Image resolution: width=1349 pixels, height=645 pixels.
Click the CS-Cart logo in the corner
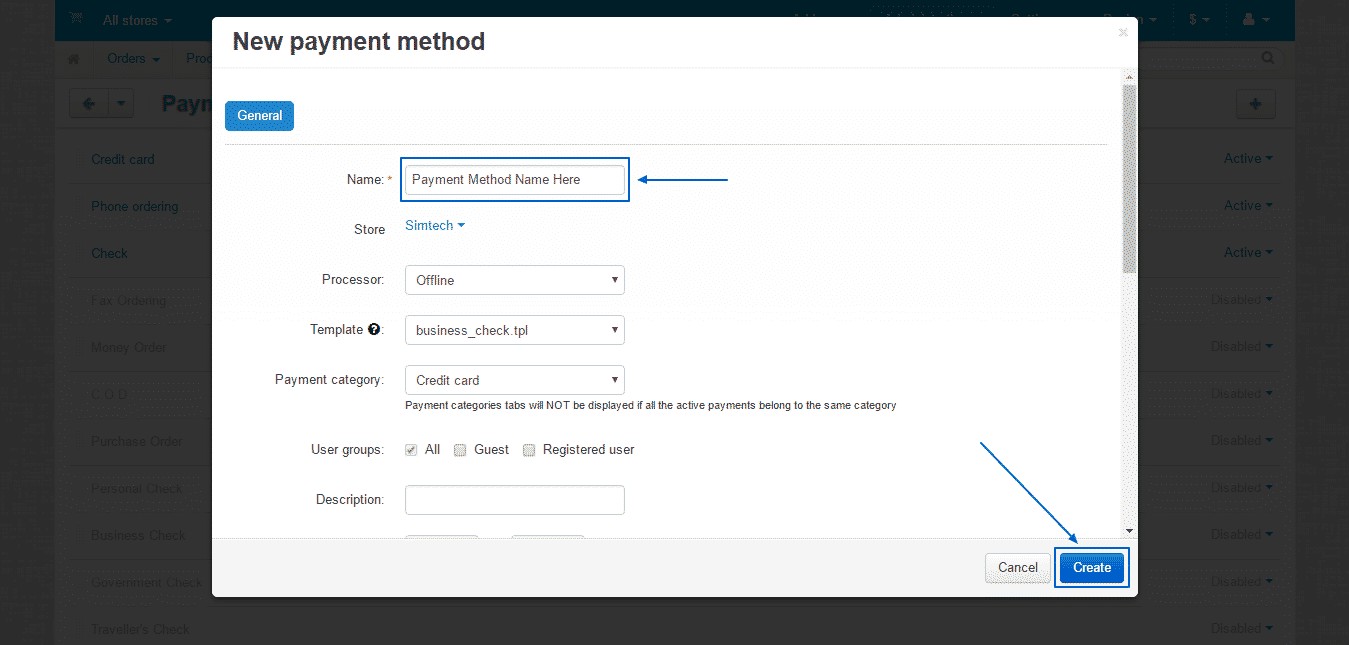(76, 18)
